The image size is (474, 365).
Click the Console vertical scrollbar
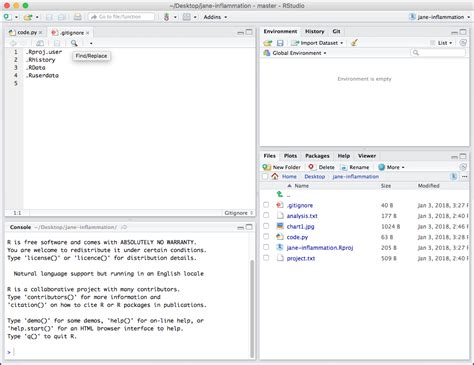252,308
